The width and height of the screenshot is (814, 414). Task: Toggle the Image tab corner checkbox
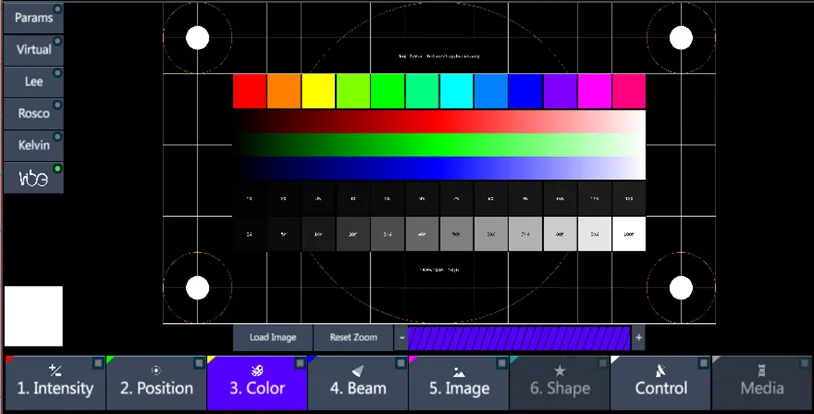point(501,363)
